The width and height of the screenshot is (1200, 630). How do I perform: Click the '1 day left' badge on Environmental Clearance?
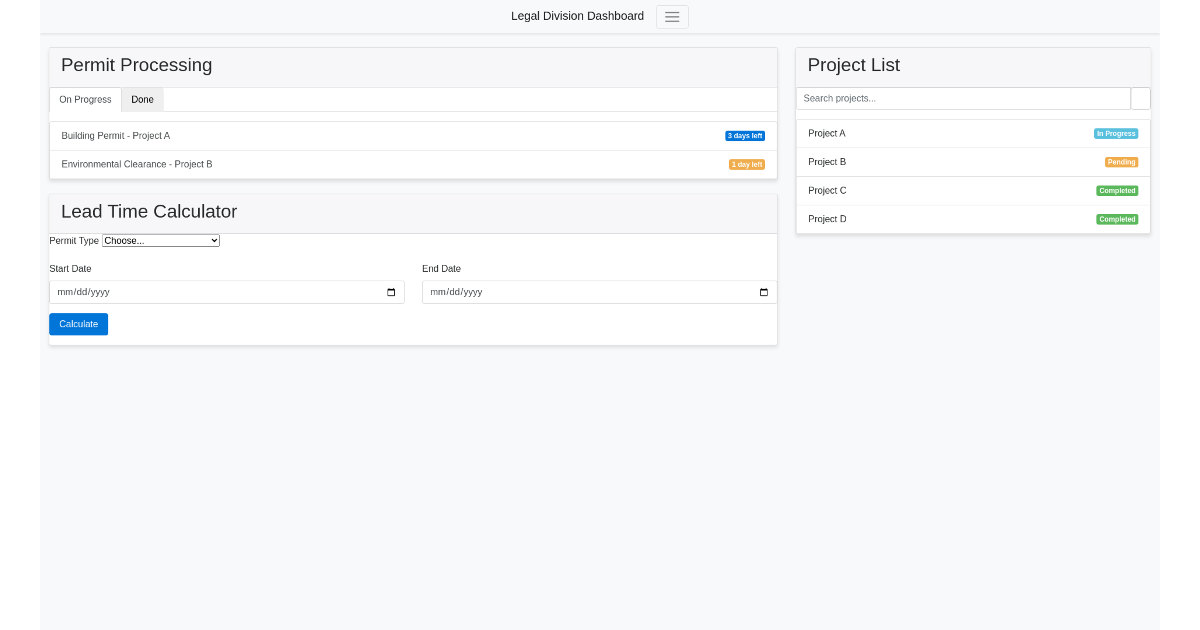(x=747, y=164)
